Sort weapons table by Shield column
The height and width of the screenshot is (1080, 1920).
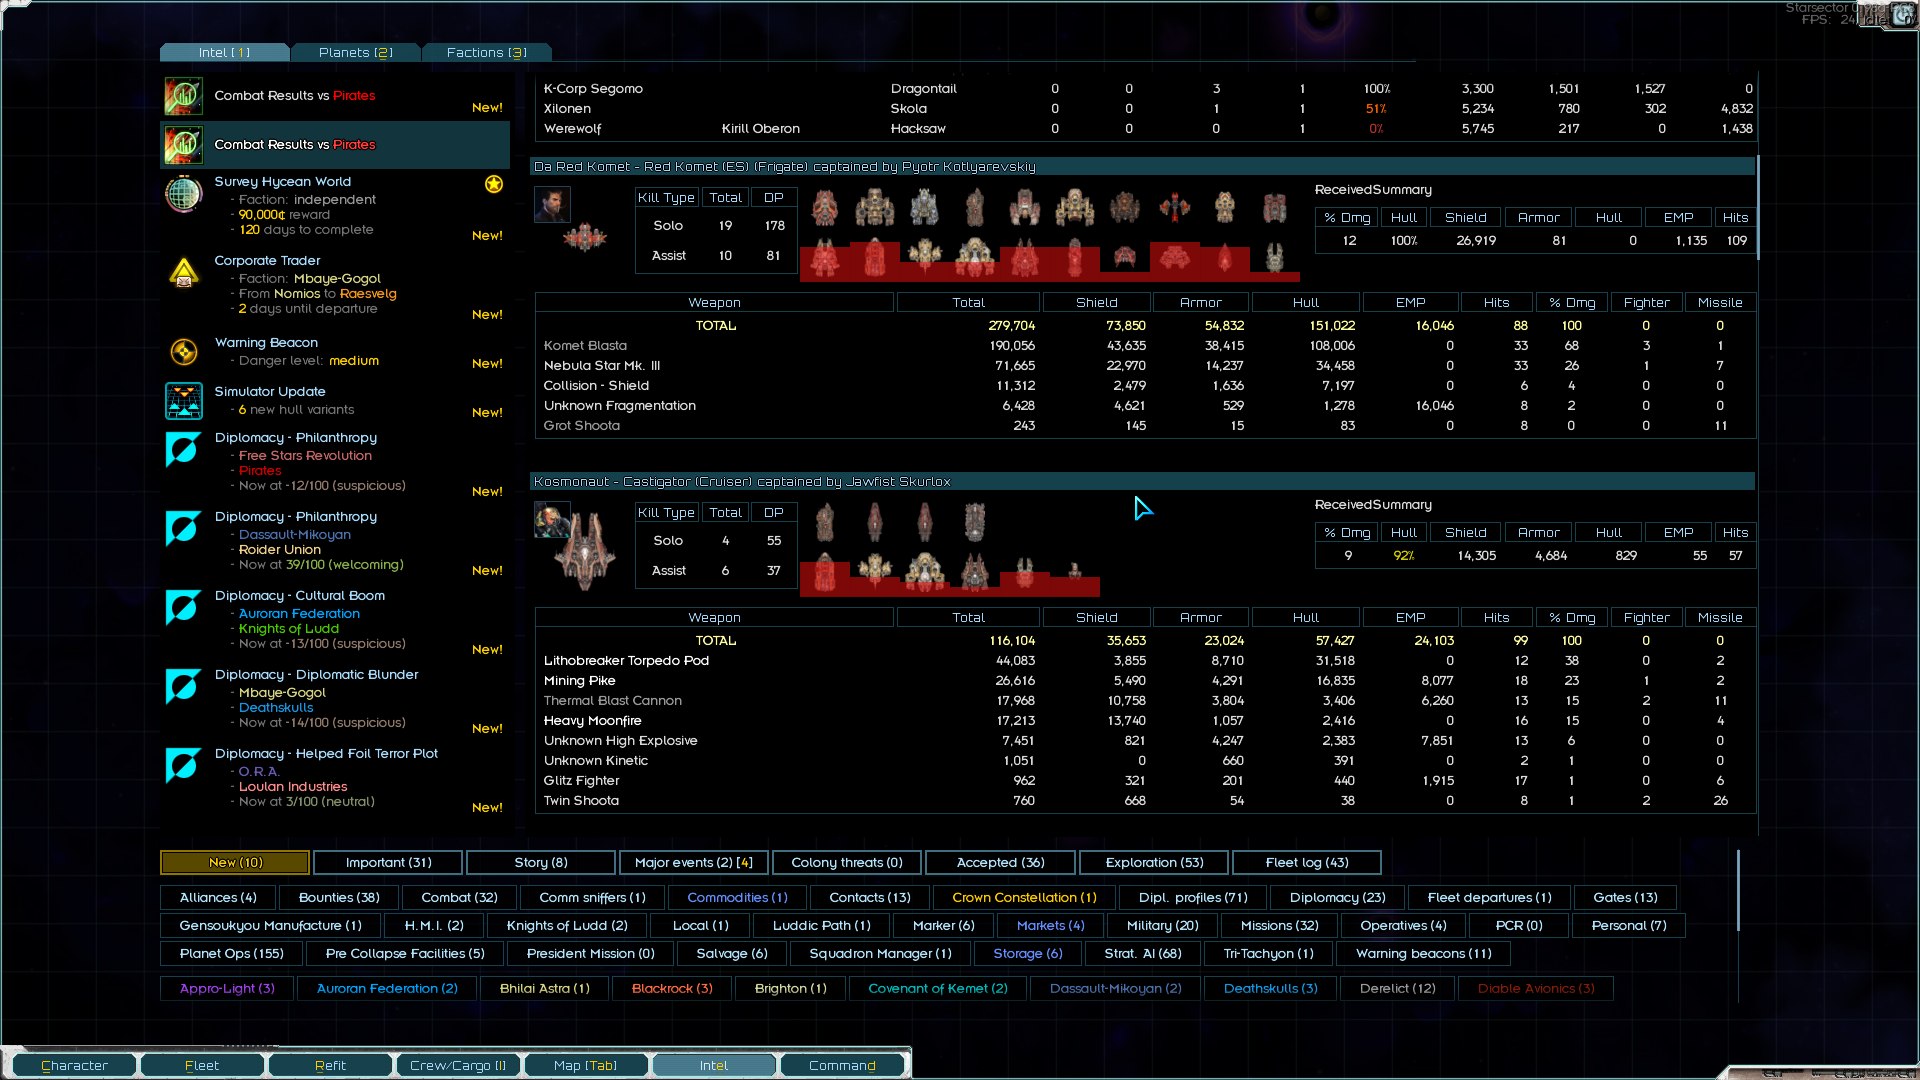point(1096,302)
